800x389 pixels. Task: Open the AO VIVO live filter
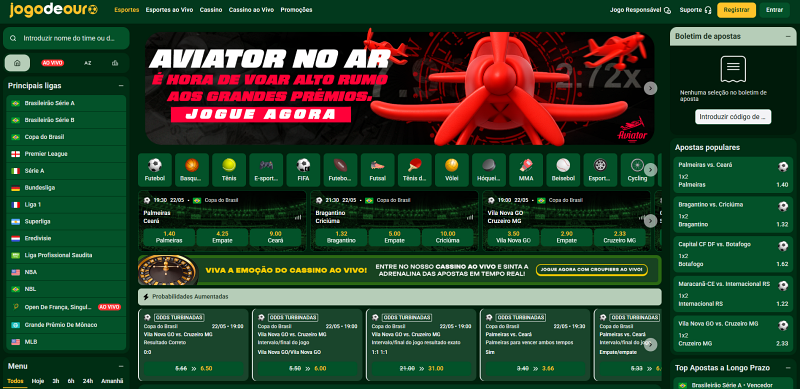click(x=53, y=63)
